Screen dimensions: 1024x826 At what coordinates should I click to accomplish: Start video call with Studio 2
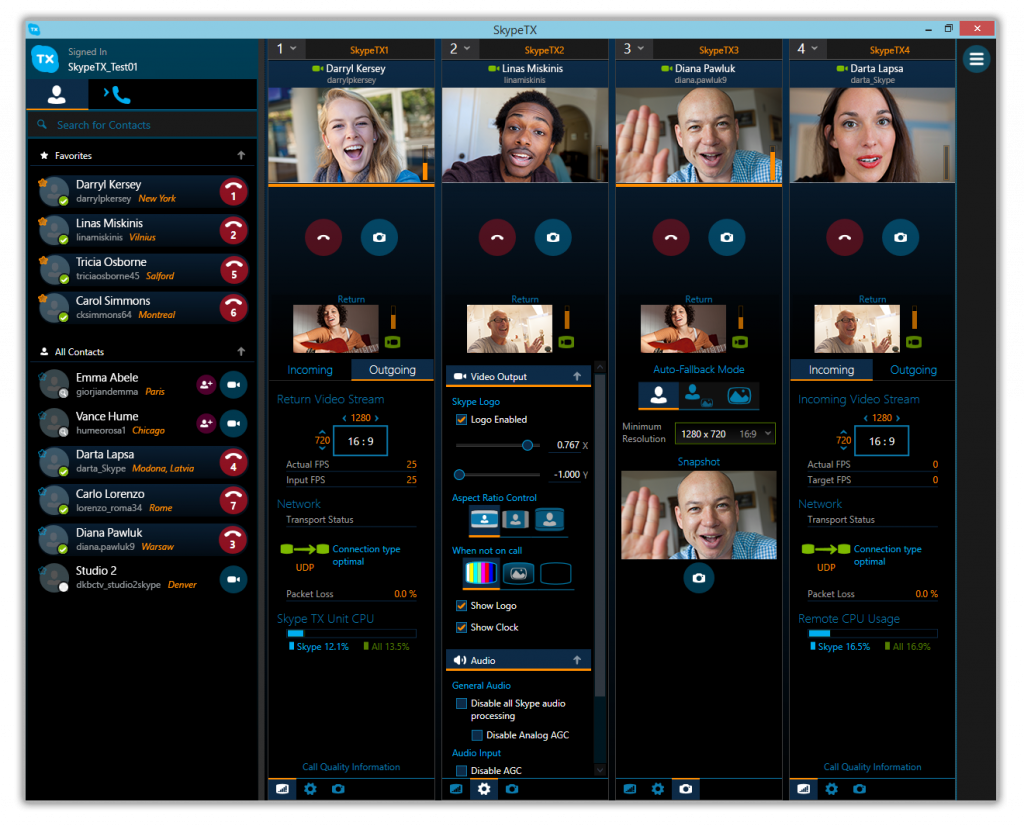pos(233,579)
